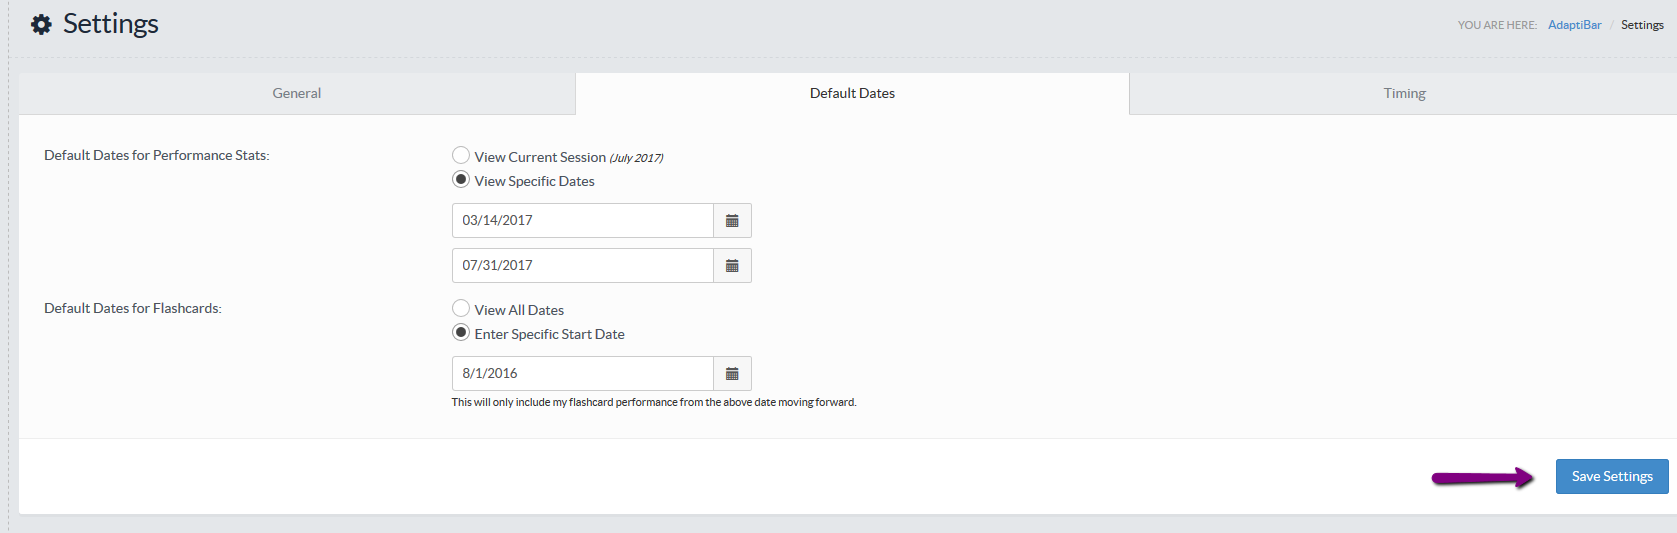Select the View Current Session radio button
Screen dimensions: 1677x533
461,155
